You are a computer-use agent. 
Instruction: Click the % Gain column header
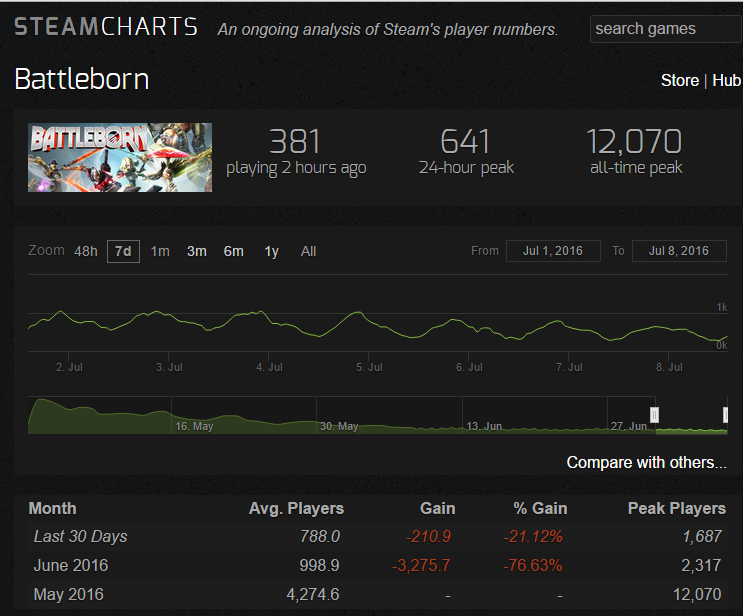click(x=540, y=508)
